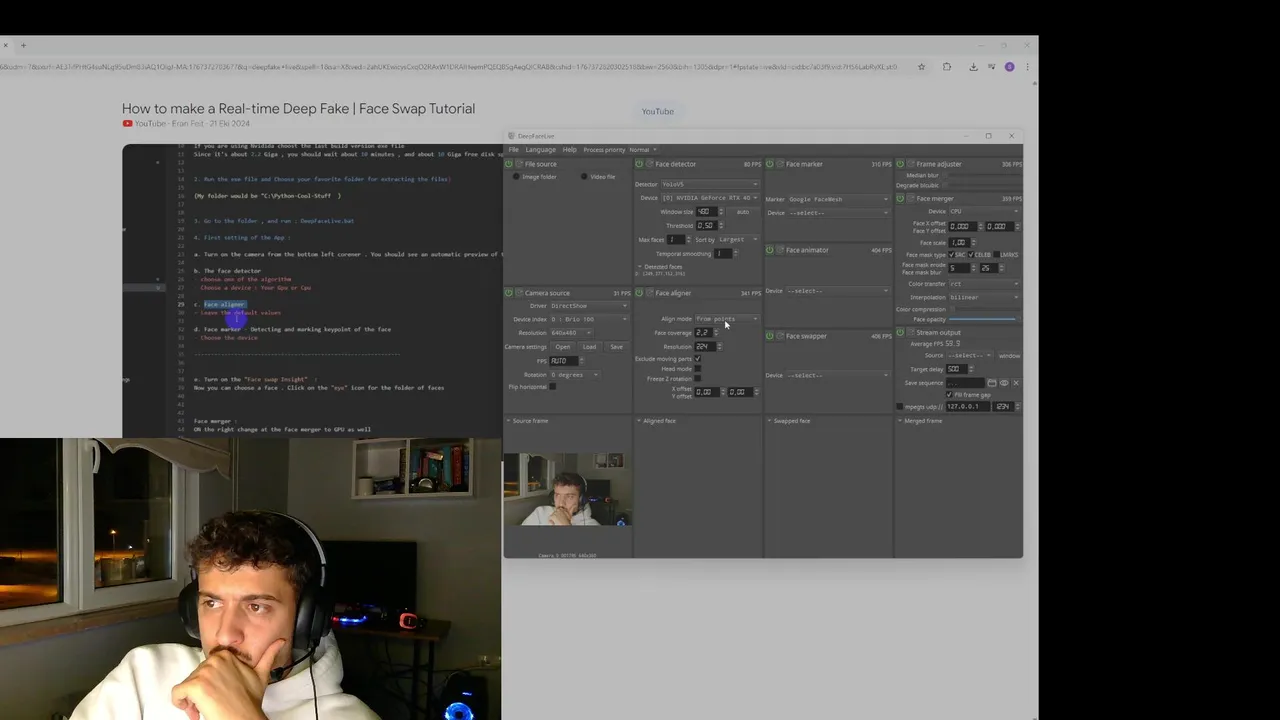Click the stream output window button

click(x=1009, y=356)
